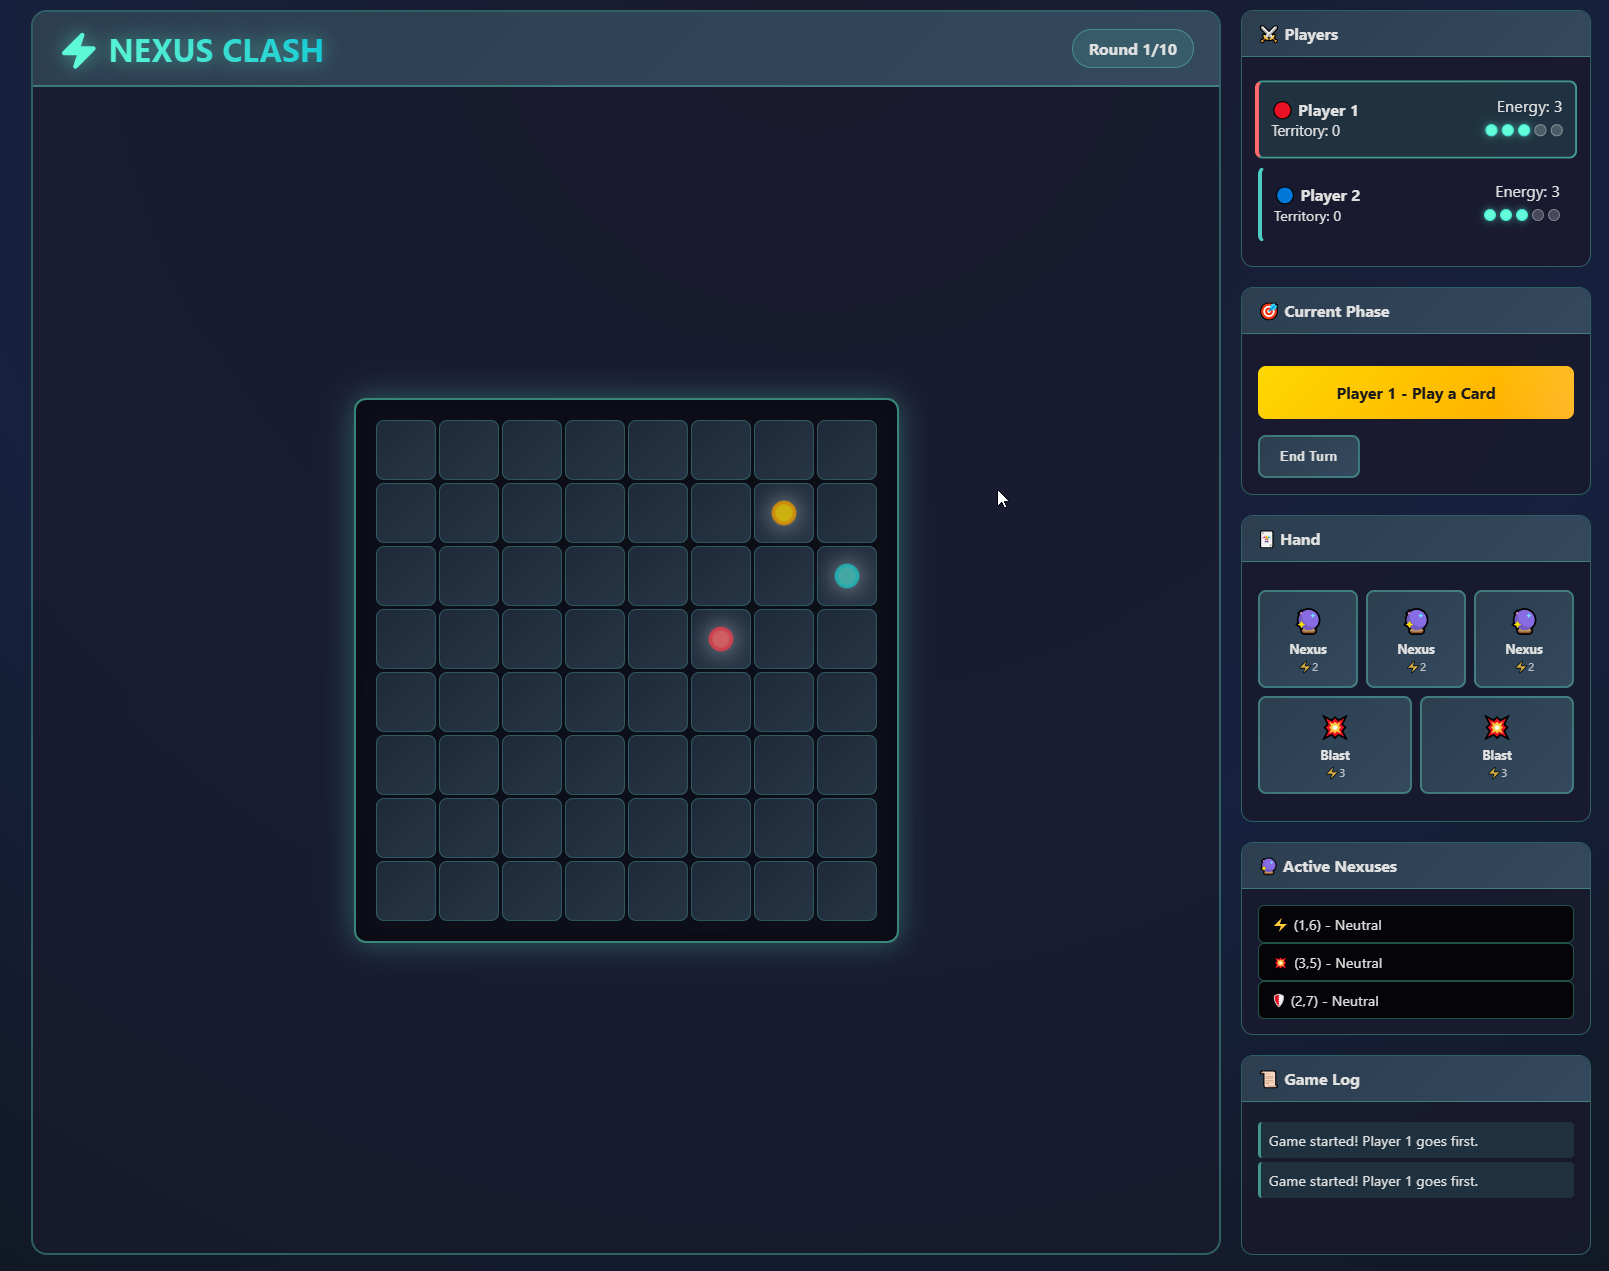
Task: Select the third Nexus card in hand
Action: pyautogui.click(x=1524, y=639)
